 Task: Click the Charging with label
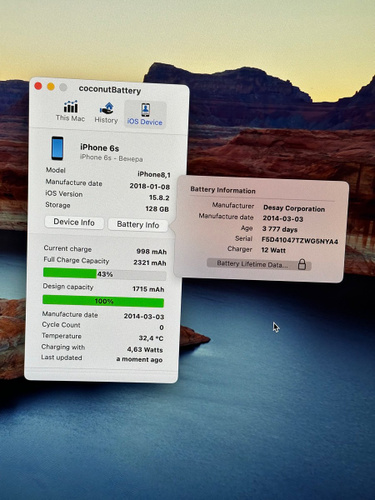(x=63, y=347)
